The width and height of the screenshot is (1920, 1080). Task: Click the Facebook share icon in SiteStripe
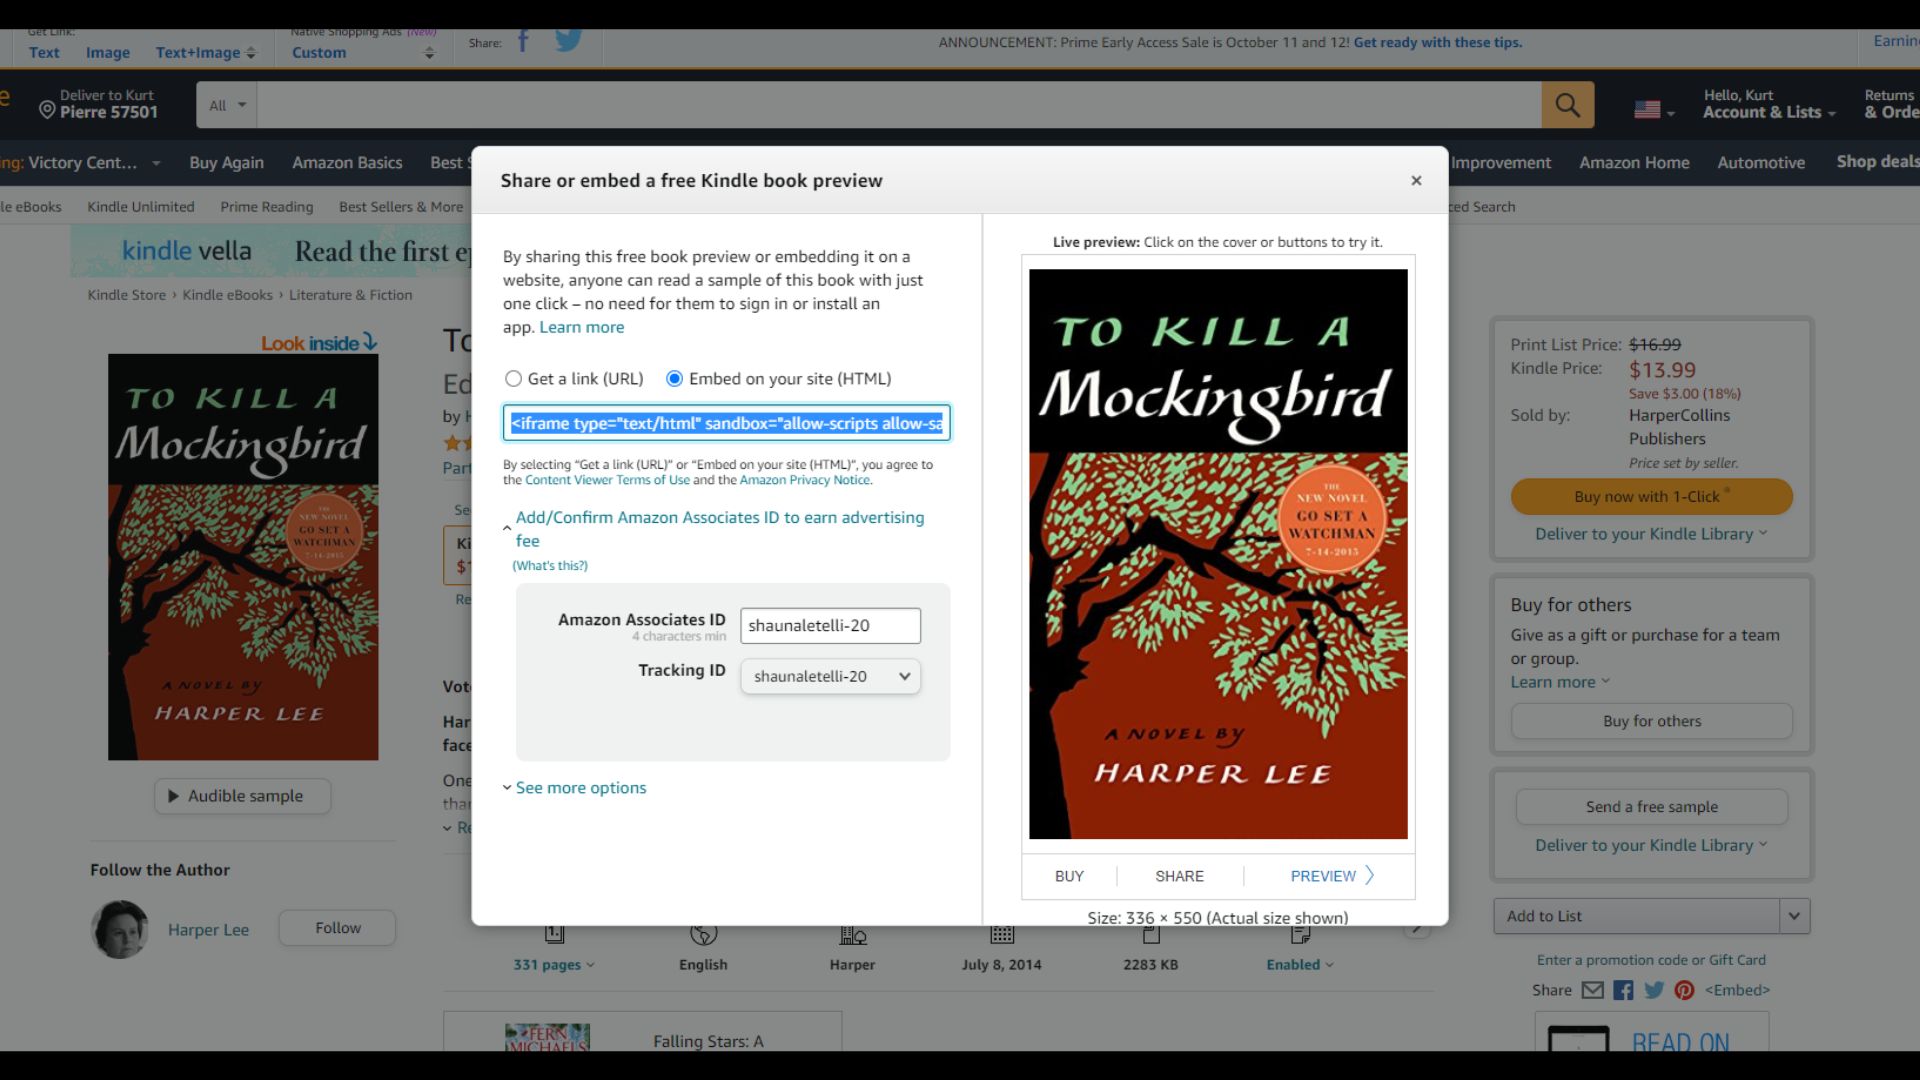(523, 41)
